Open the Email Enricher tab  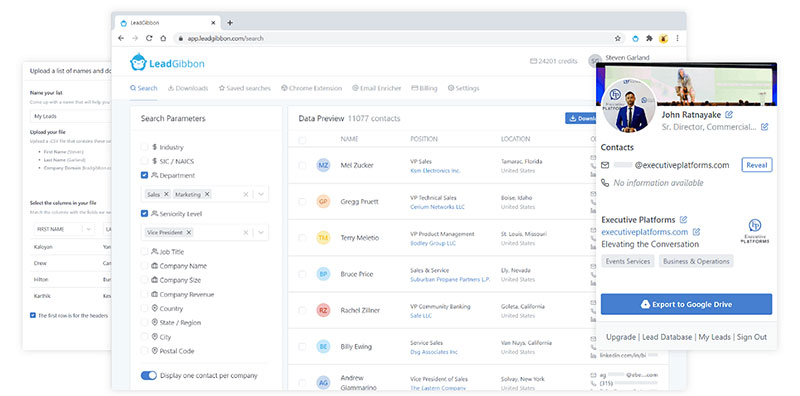tap(377, 88)
